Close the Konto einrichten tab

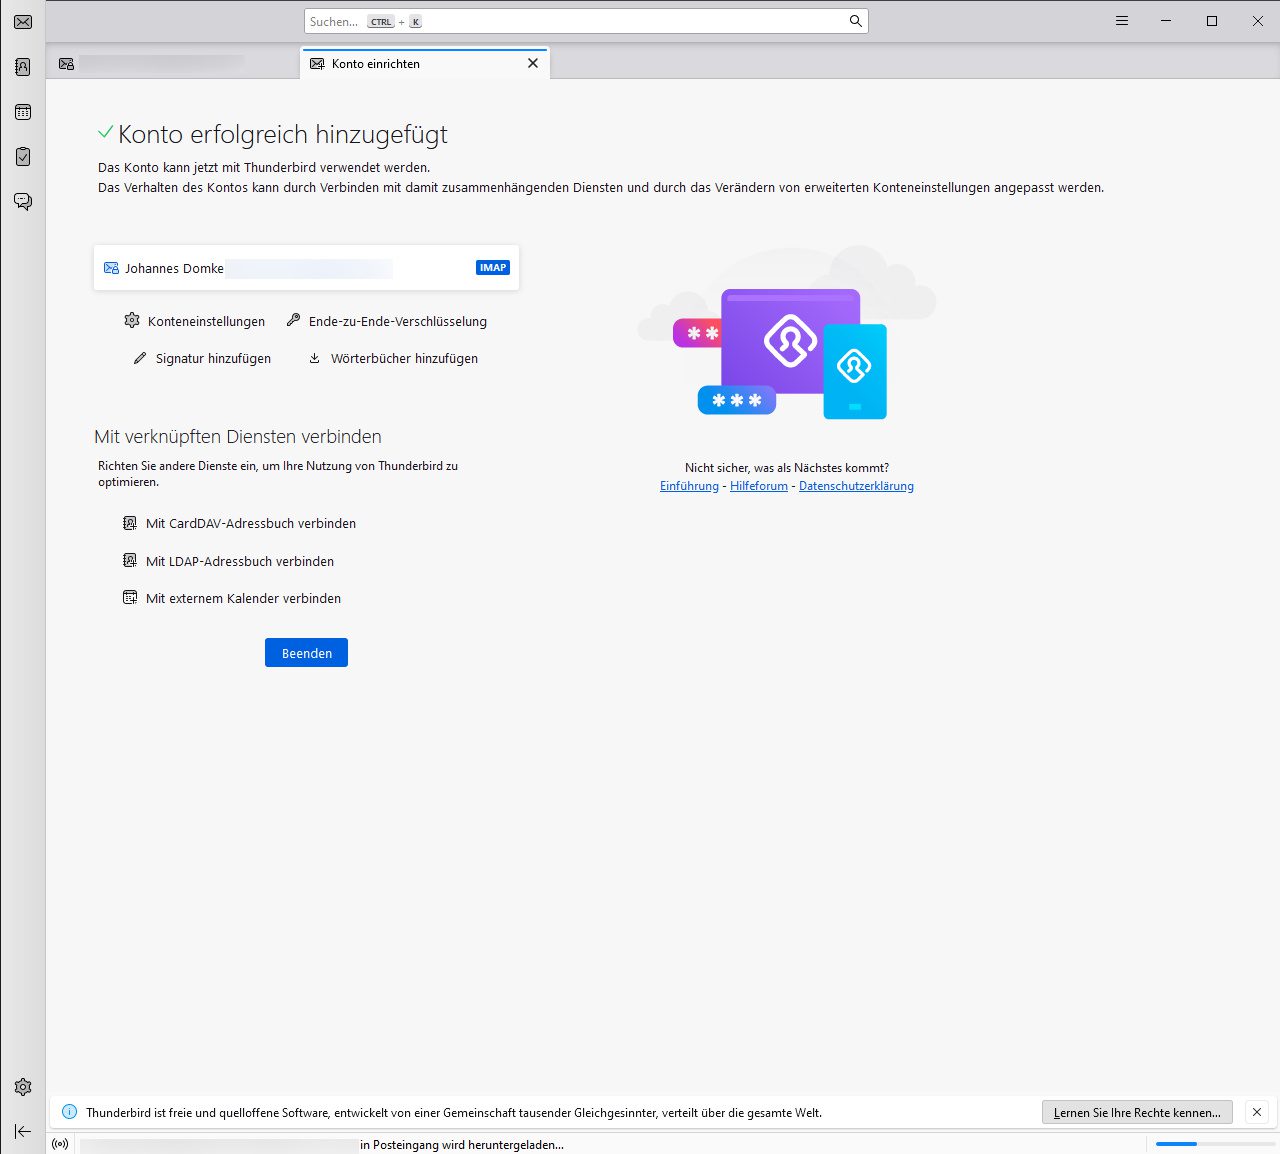point(533,63)
